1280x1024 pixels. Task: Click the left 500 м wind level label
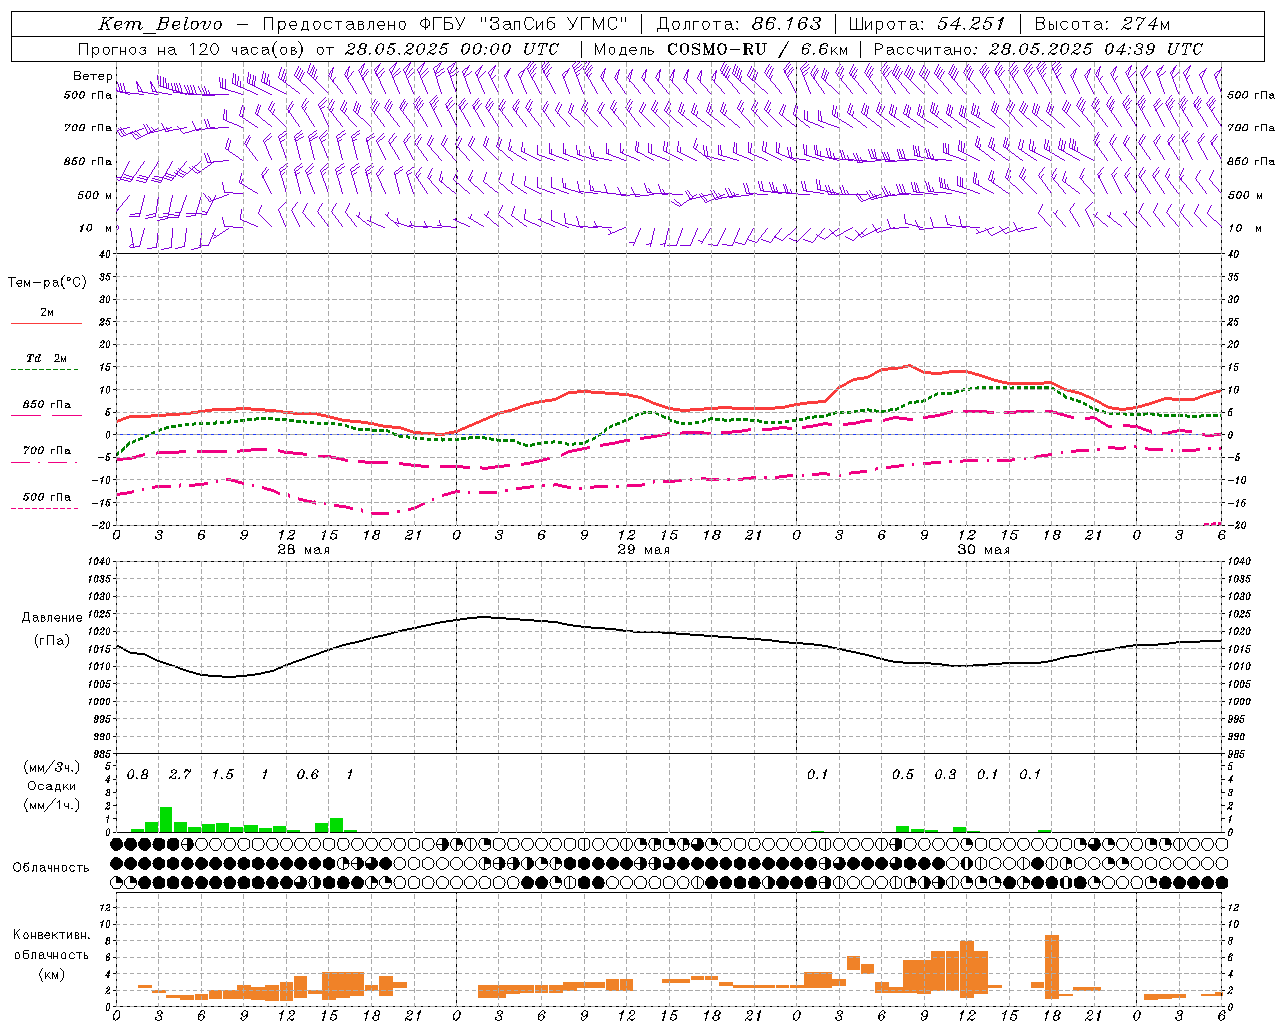(x=94, y=195)
